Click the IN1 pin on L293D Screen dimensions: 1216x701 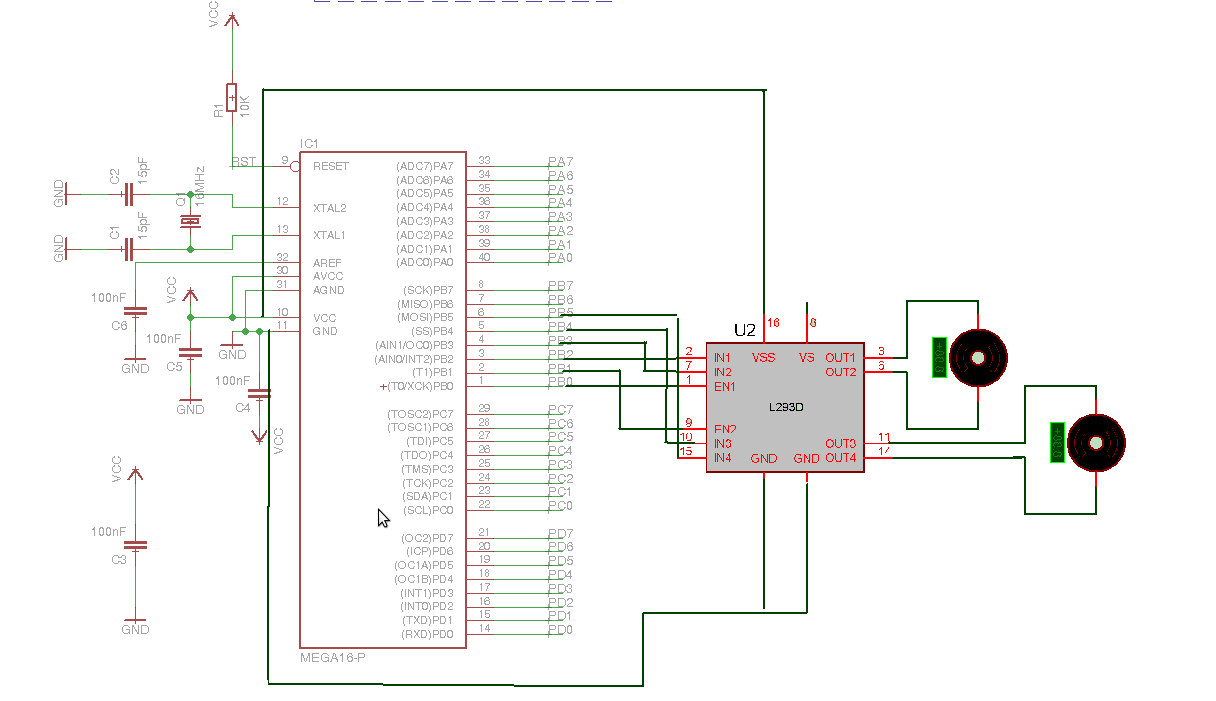(x=722, y=357)
